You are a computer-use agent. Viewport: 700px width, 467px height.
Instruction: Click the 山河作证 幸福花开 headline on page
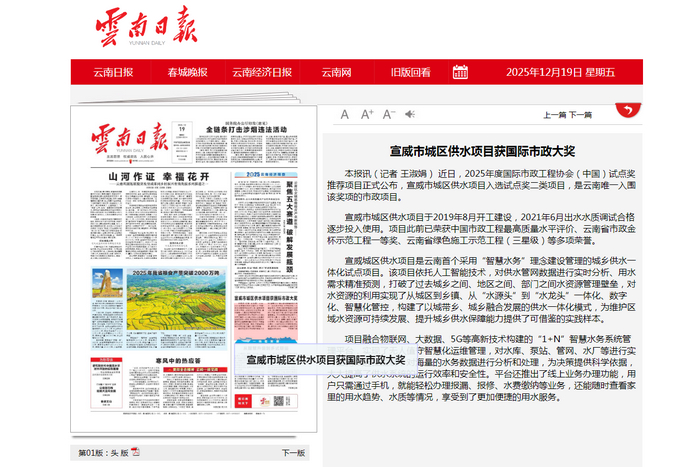[x=151, y=176]
